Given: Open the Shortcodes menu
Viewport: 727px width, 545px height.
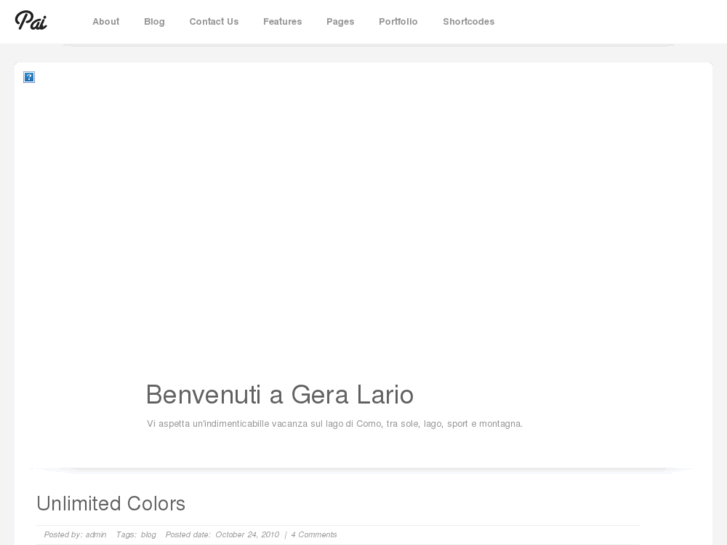Looking at the screenshot, I should pos(469,22).
